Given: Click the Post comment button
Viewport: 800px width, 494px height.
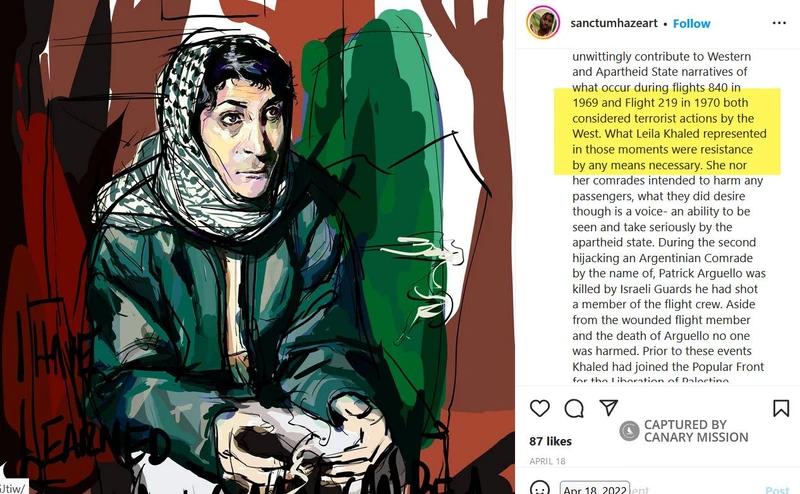Looking at the screenshot, I should (777, 490).
